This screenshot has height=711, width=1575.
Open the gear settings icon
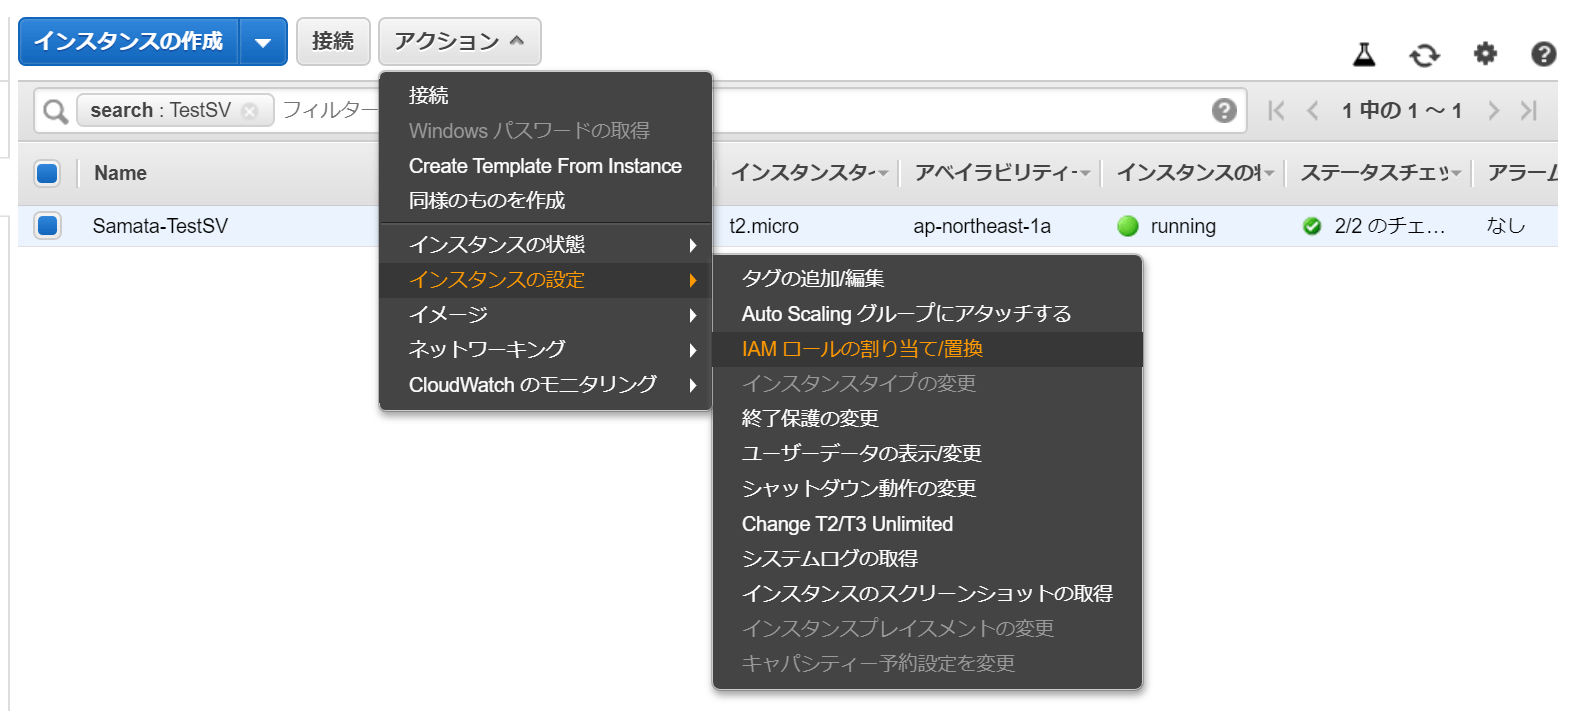[x=1485, y=53]
